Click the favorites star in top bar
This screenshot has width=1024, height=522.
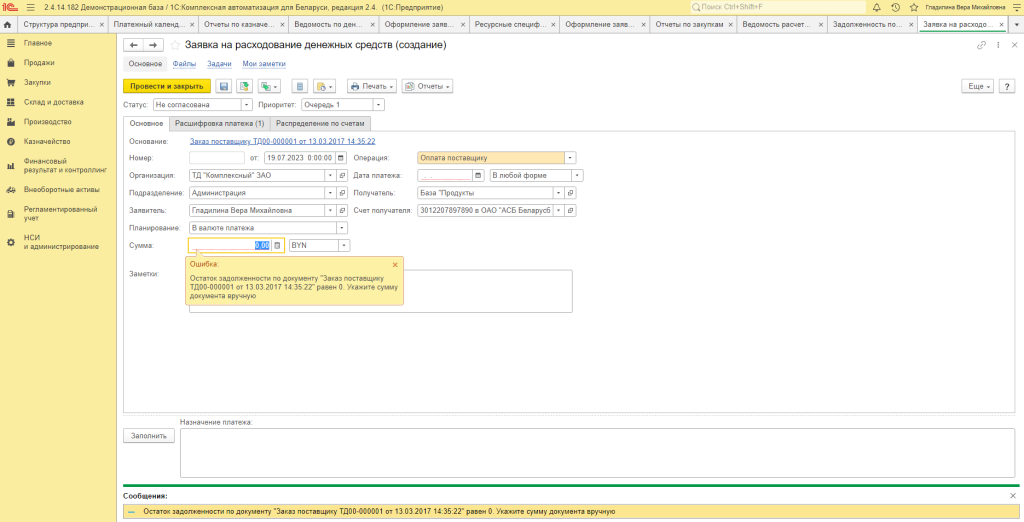click(x=913, y=7)
